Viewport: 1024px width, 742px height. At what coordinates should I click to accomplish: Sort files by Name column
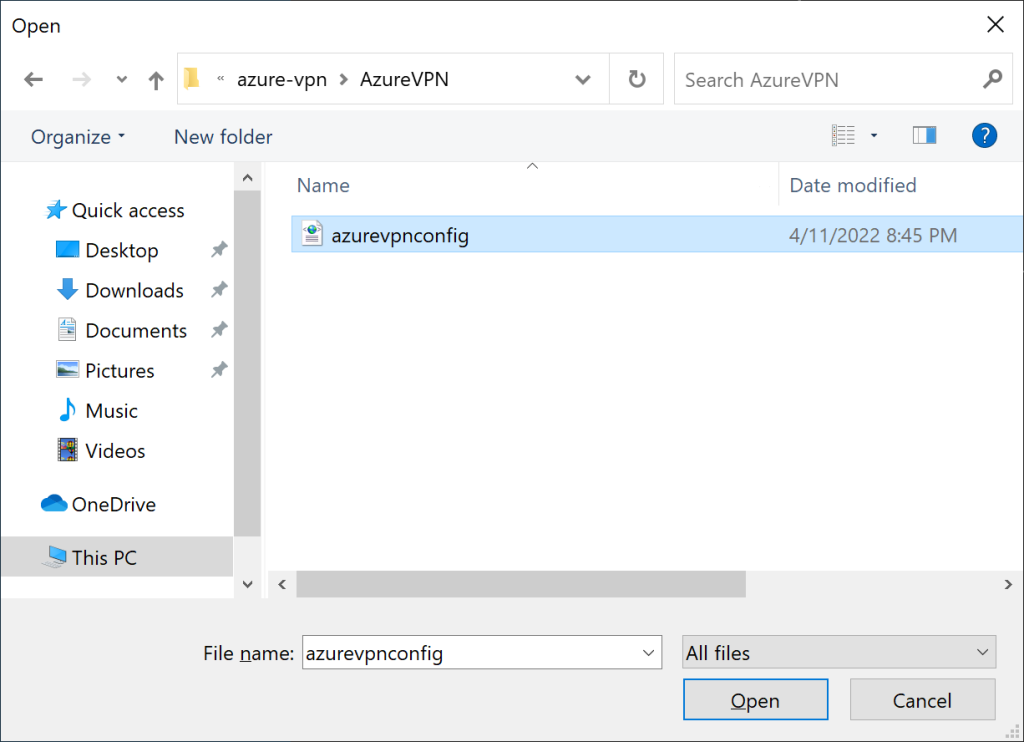pyautogui.click(x=323, y=186)
